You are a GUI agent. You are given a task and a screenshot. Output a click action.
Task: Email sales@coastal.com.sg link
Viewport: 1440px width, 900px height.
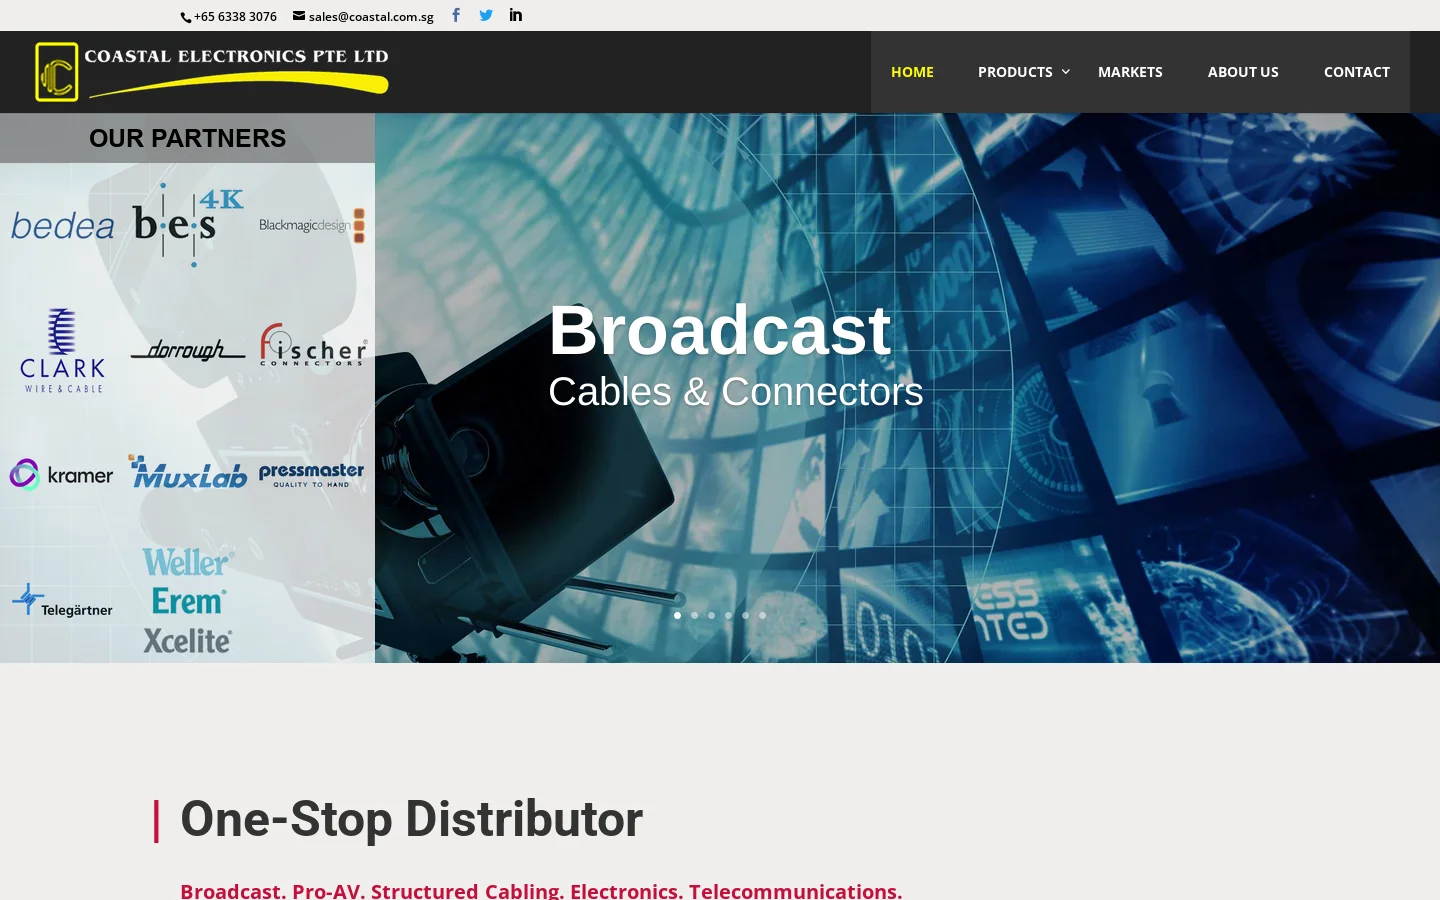pos(371,17)
